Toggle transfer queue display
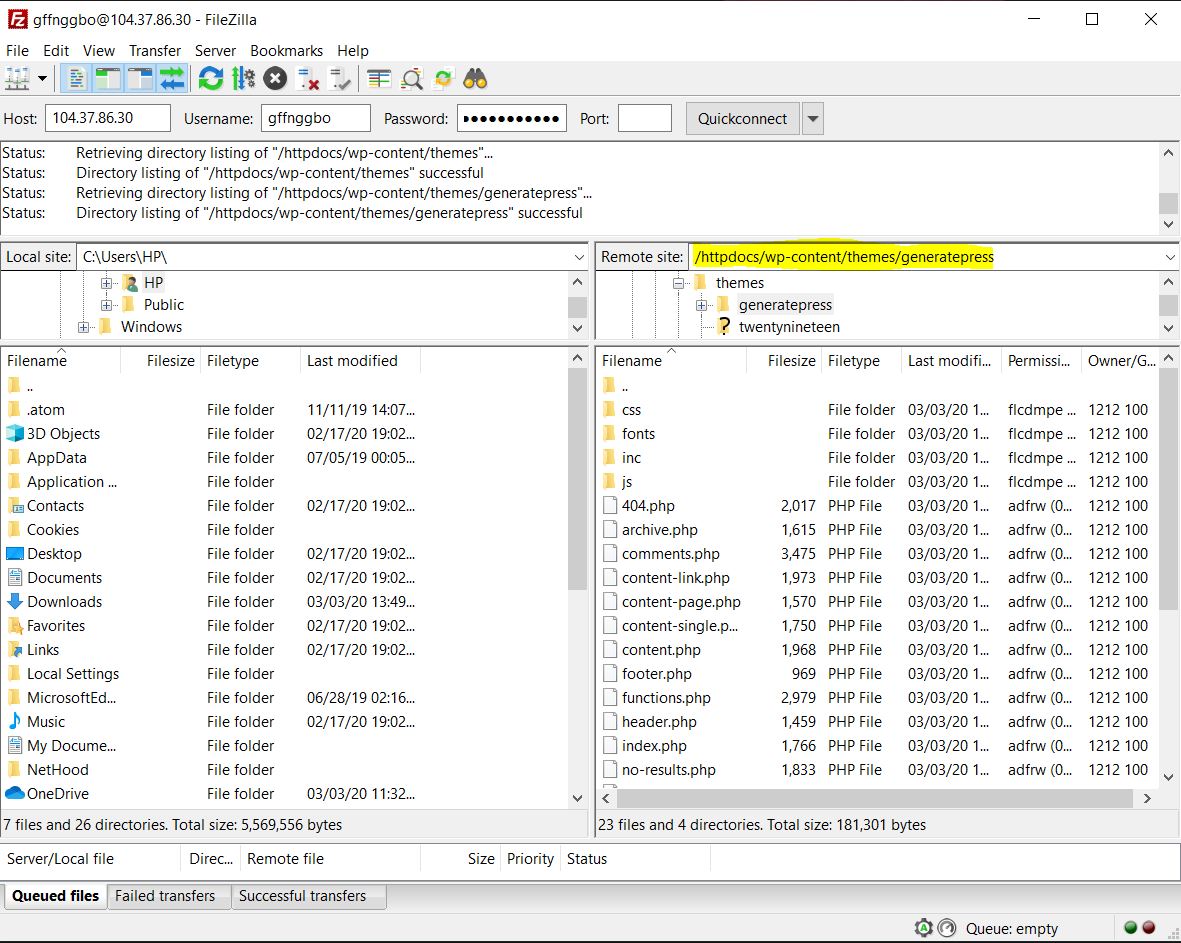This screenshot has height=943, width=1181. tap(172, 78)
